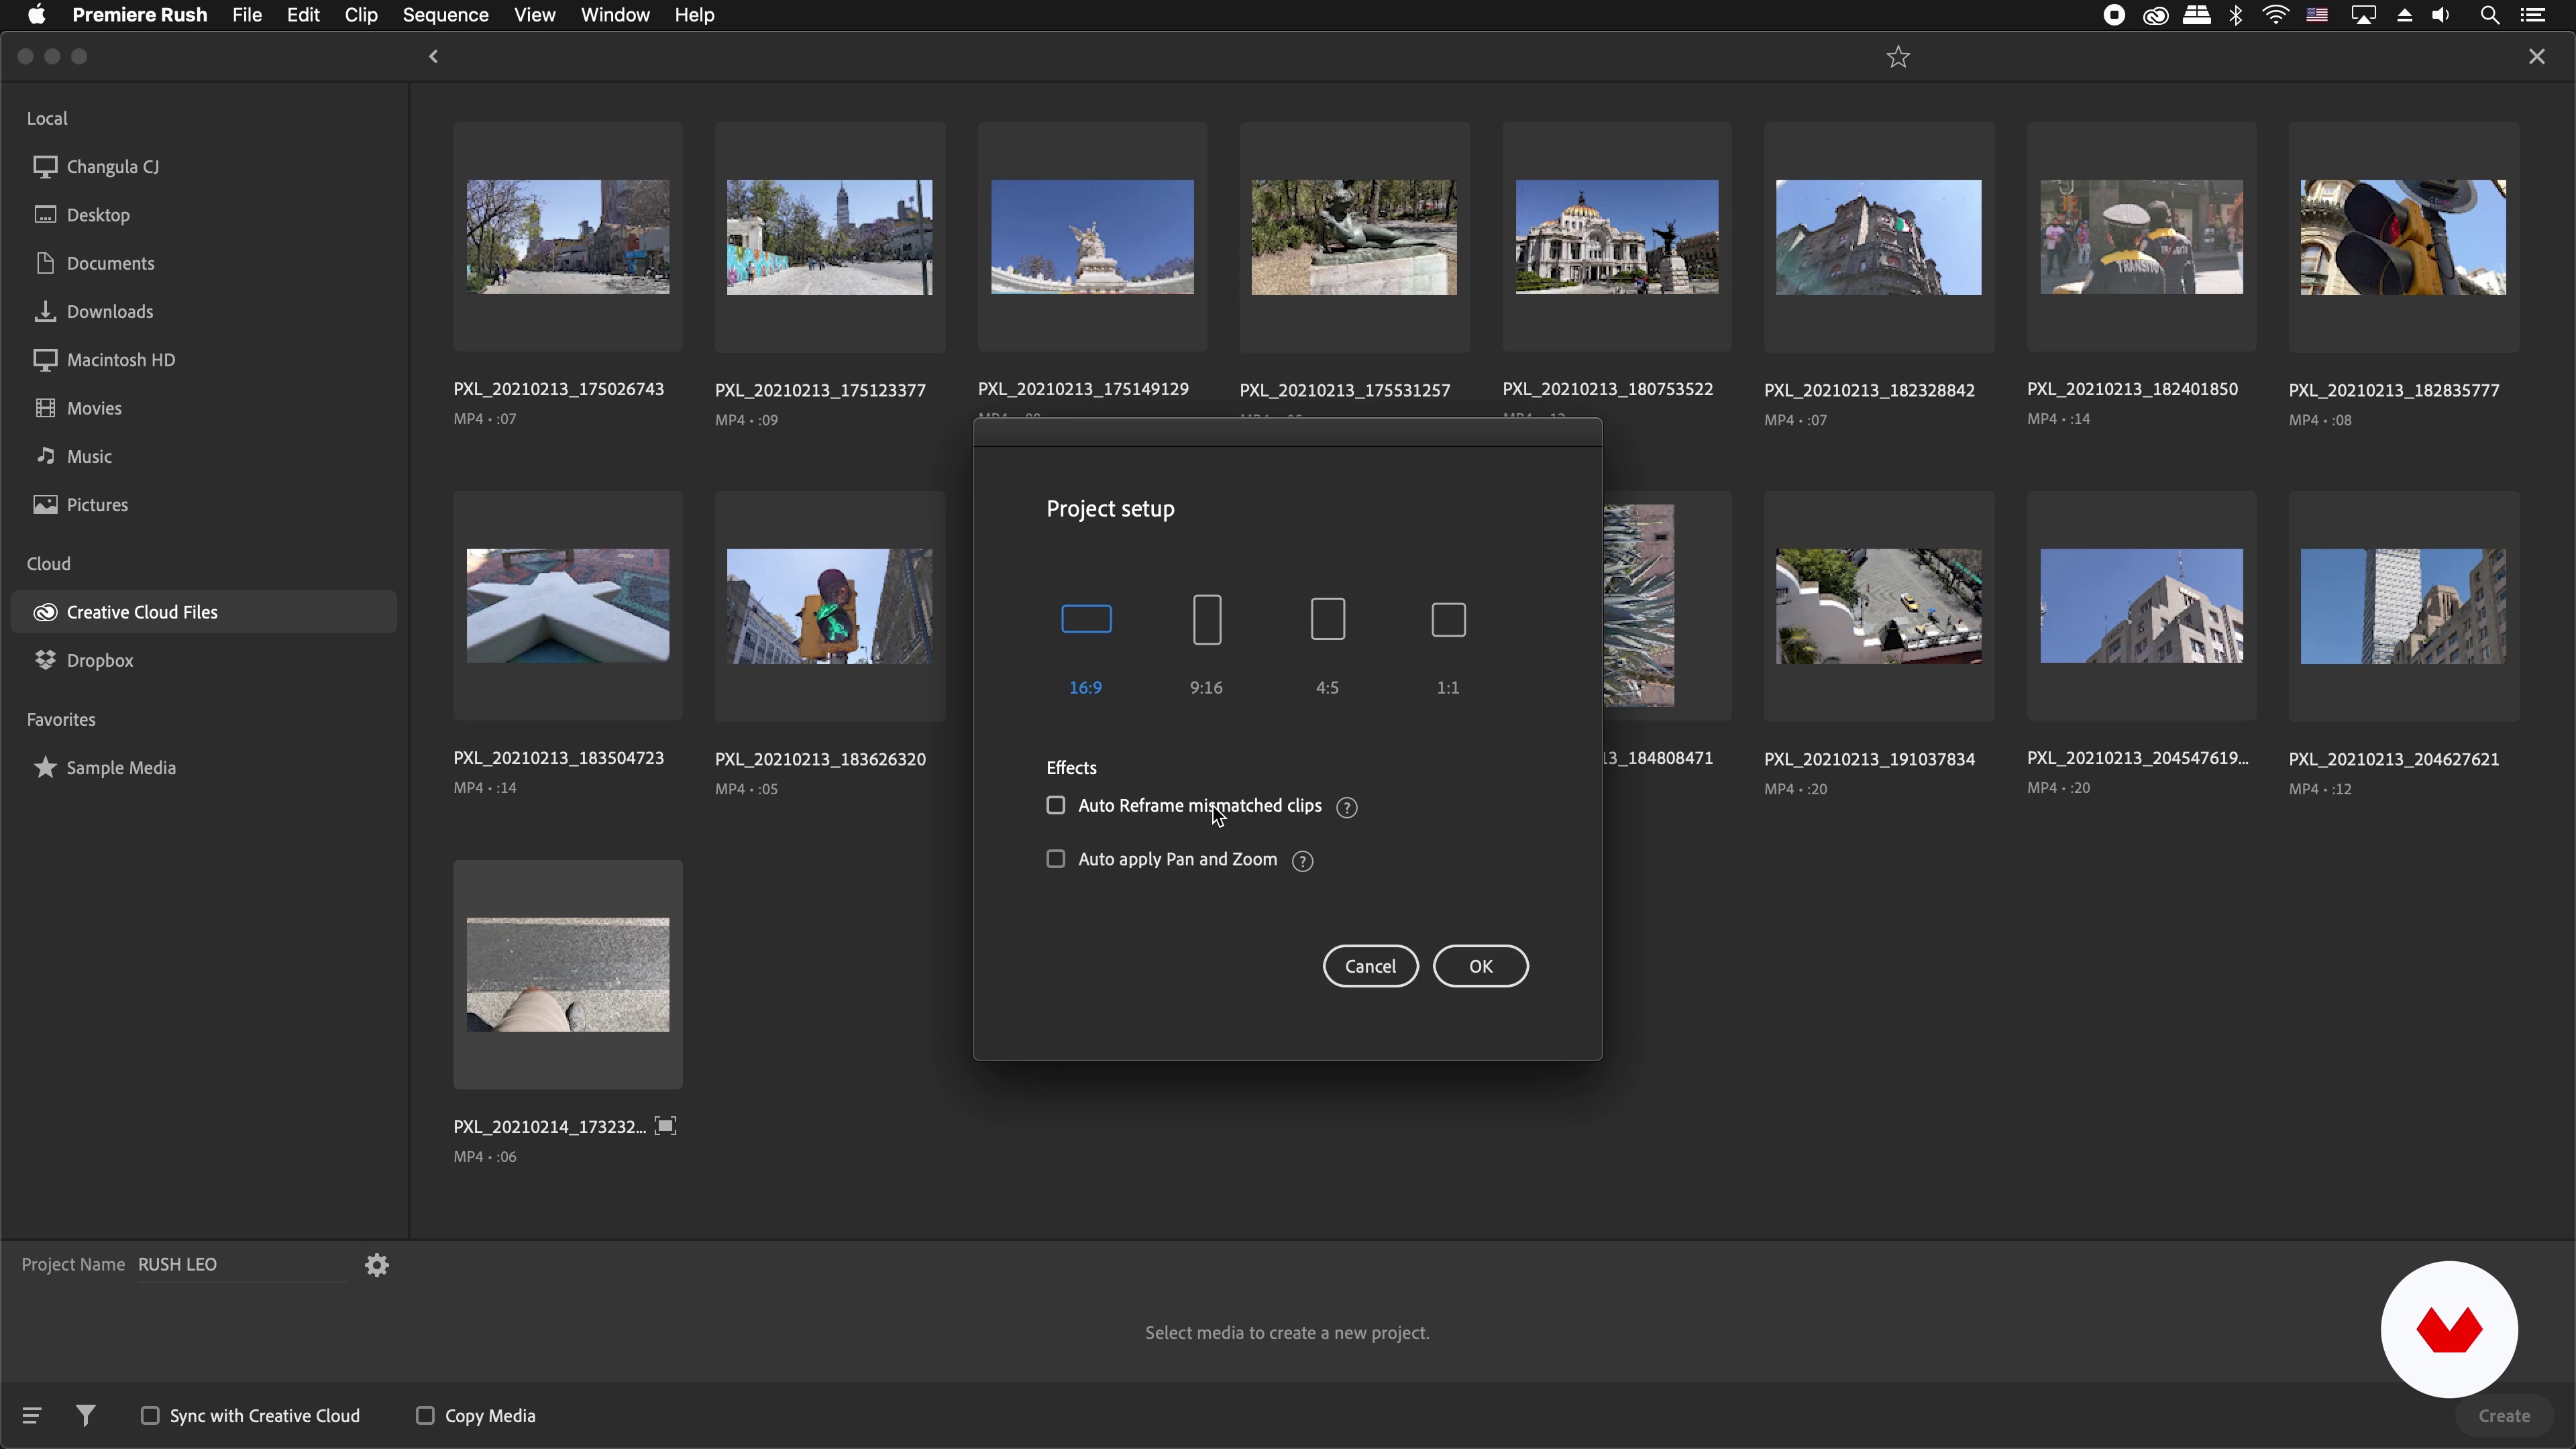Select thumbnail PXL_20210213_175531257
2576x1449 pixels.
(1354, 237)
